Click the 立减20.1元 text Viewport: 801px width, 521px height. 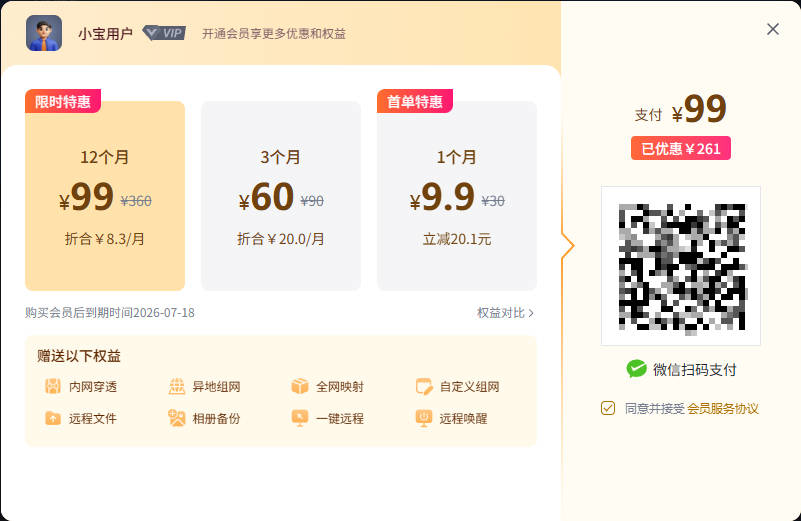pos(457,239)
